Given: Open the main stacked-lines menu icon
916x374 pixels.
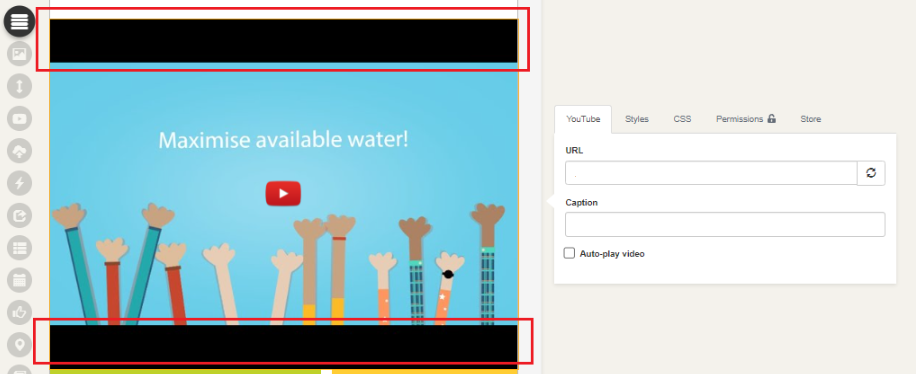Looking at the screenshot, I should pyautogui.click(x=19, y=22).
